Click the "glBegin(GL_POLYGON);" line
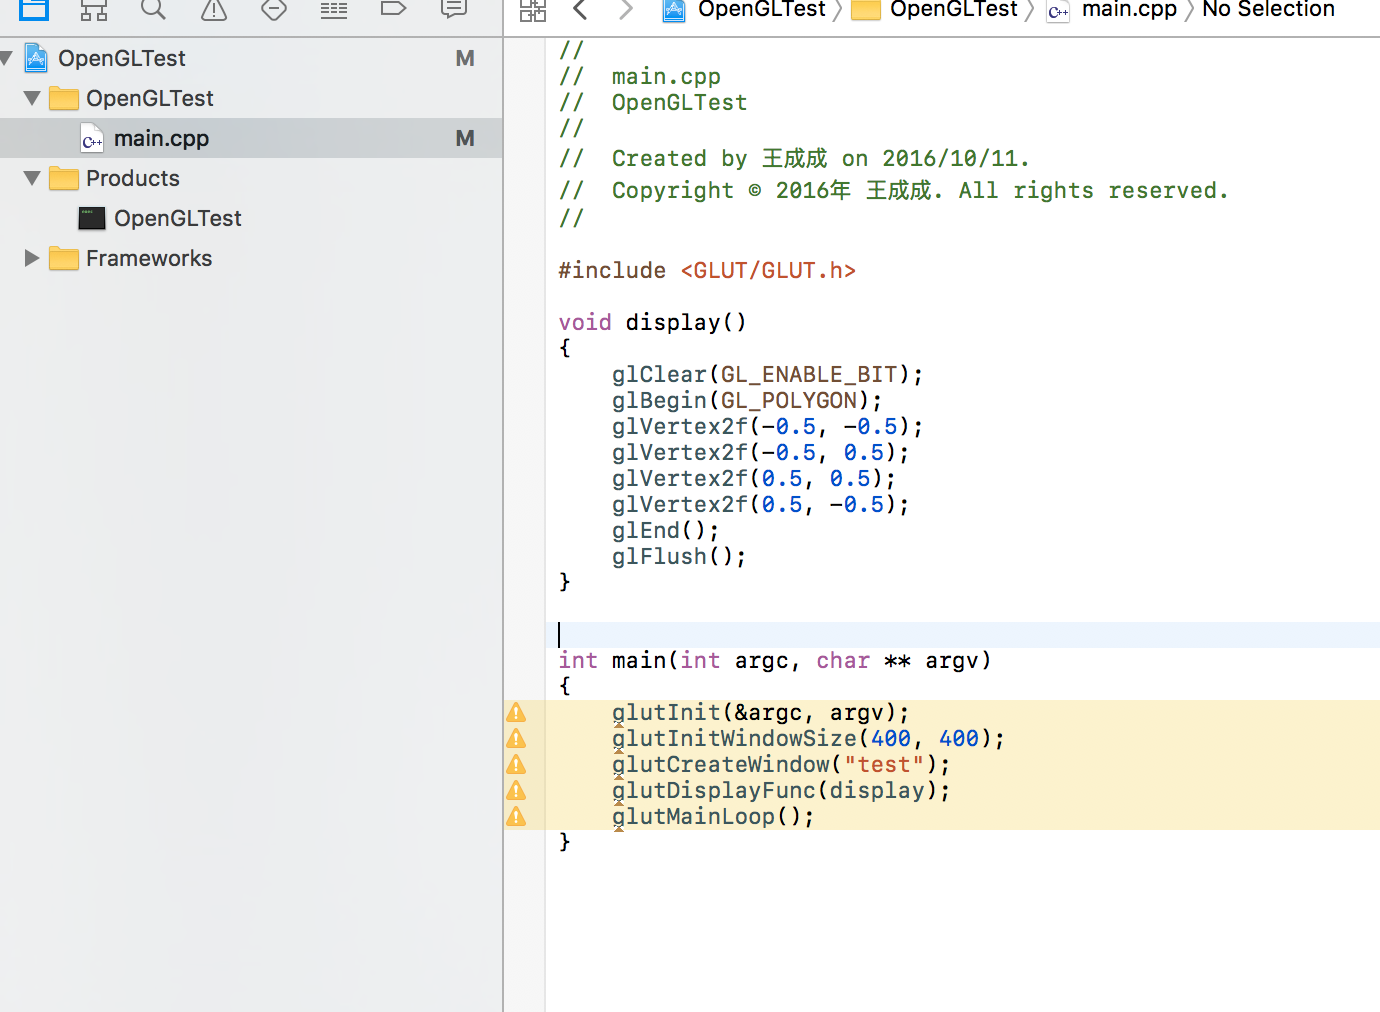The height and width of the screenshot is (1012, 1380). [x=747, y=400]
